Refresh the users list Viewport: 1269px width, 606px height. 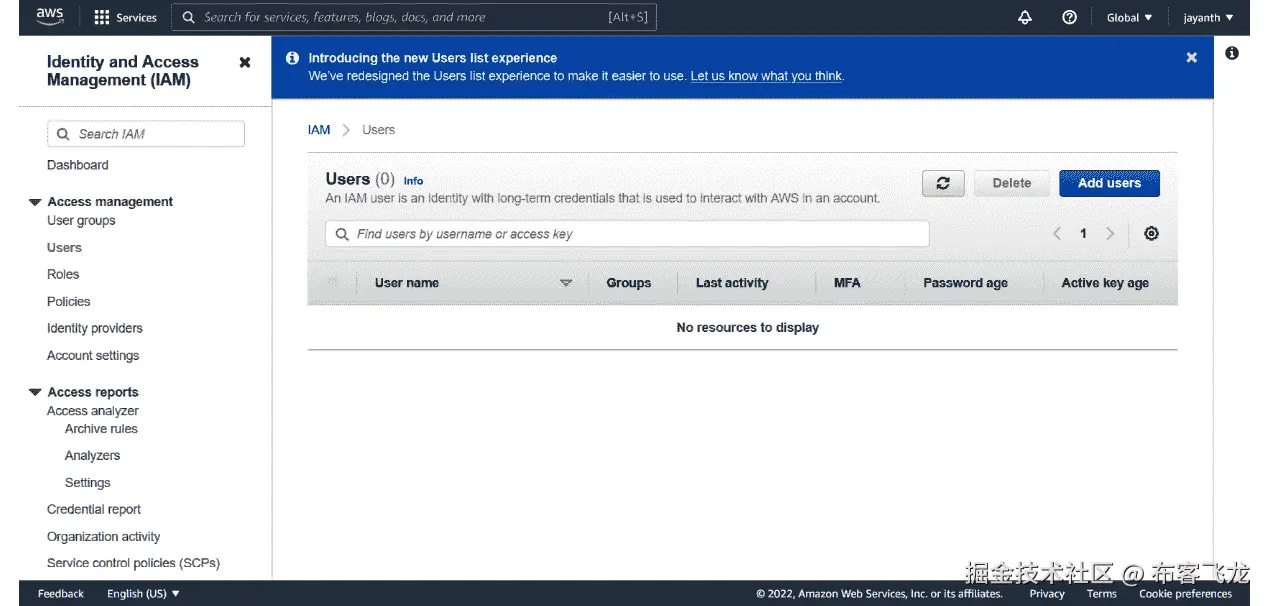pyautogui.click(x=943, y=183)
